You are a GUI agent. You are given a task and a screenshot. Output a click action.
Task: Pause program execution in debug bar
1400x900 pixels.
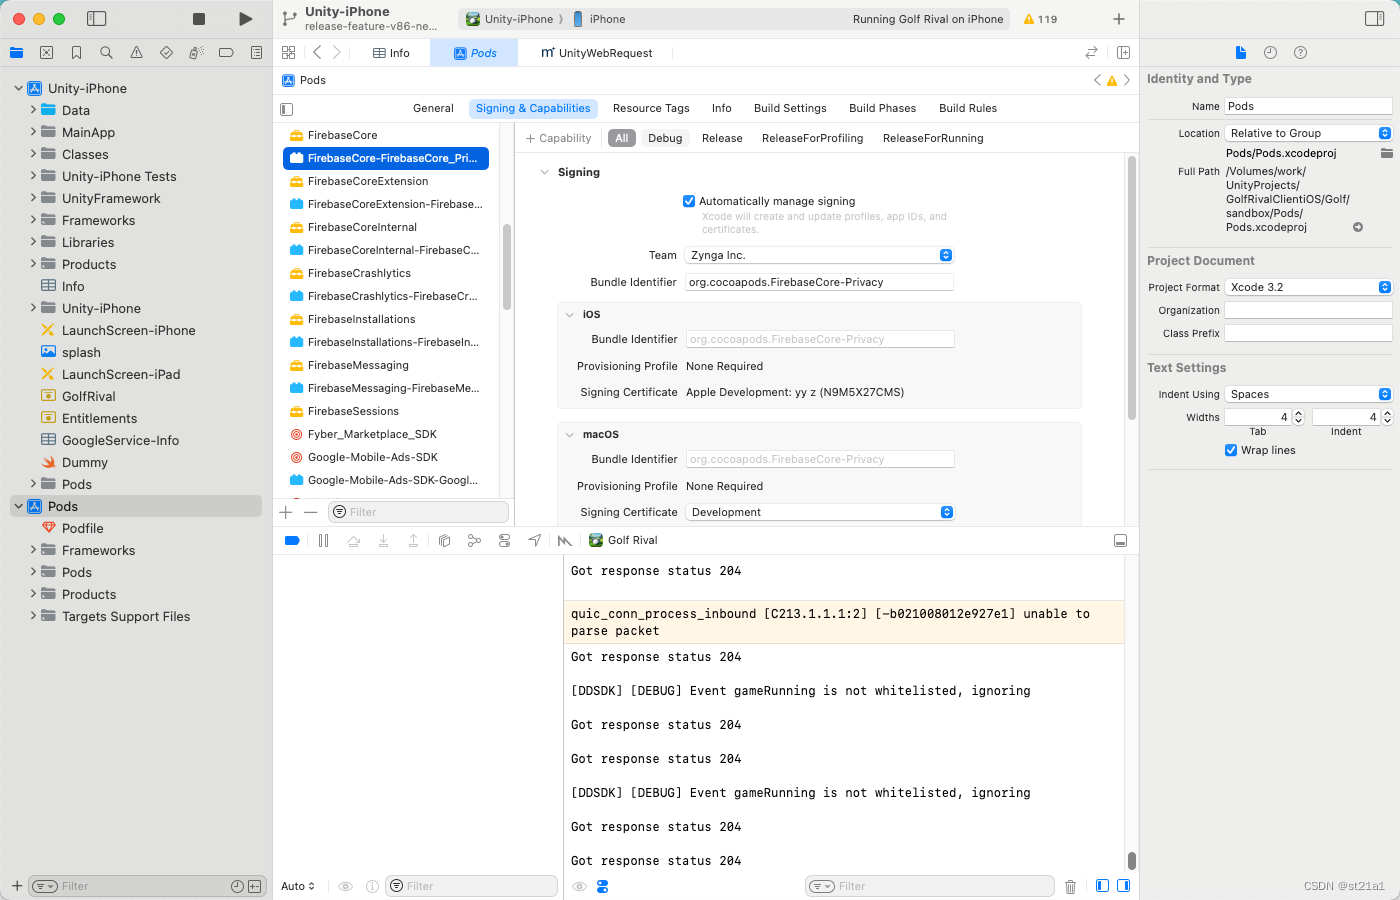(x=323, y=541)
